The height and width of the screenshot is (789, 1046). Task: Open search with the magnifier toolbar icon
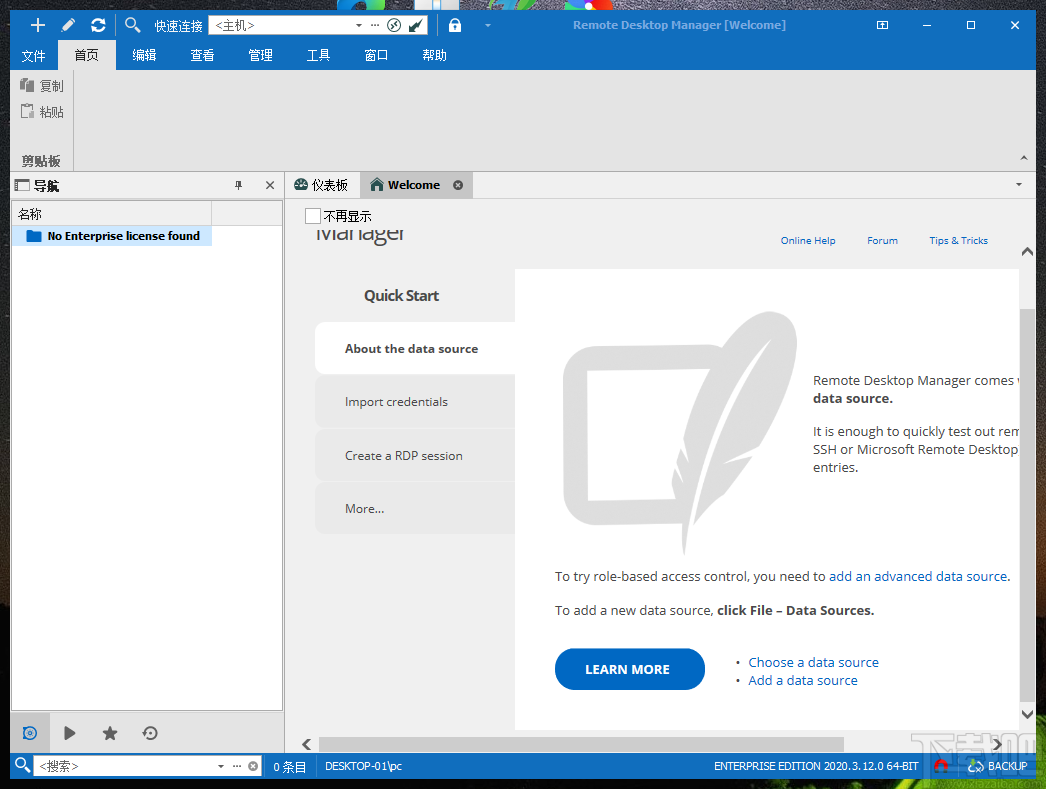coord(130,25)
